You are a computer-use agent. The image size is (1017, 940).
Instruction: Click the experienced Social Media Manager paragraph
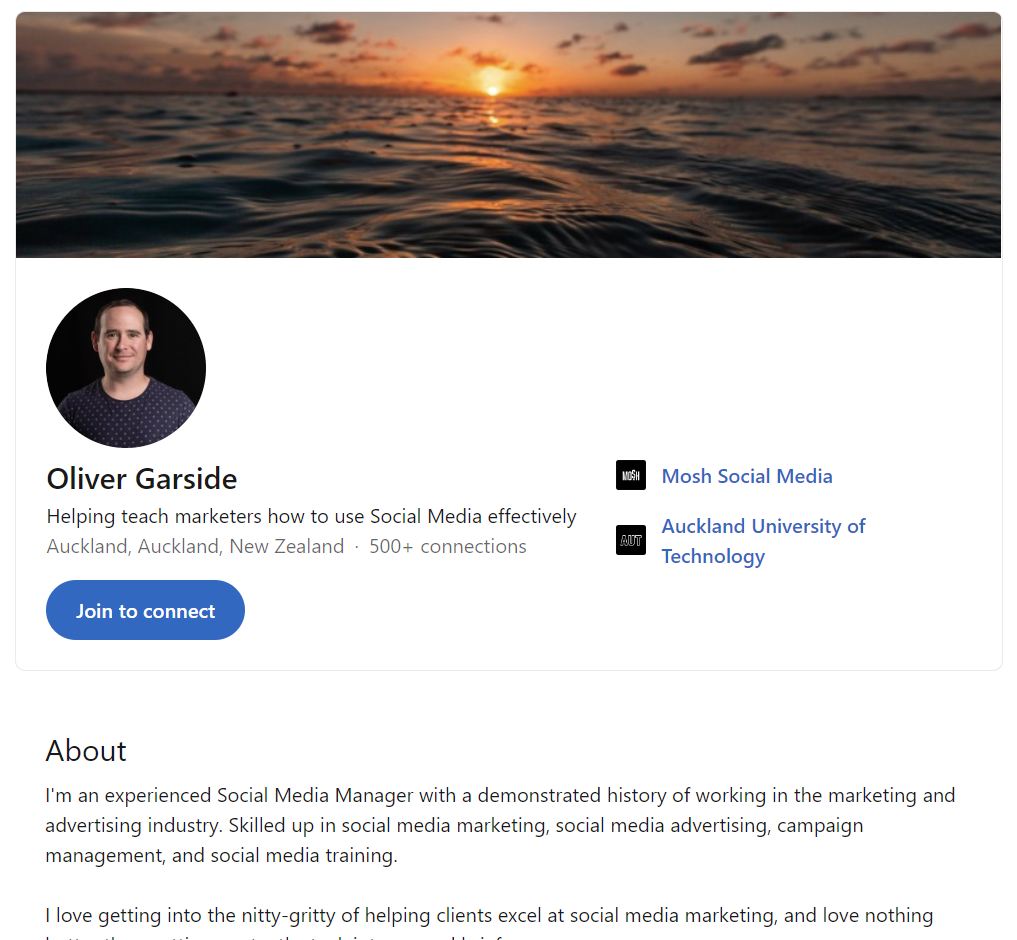coord(500,825)
